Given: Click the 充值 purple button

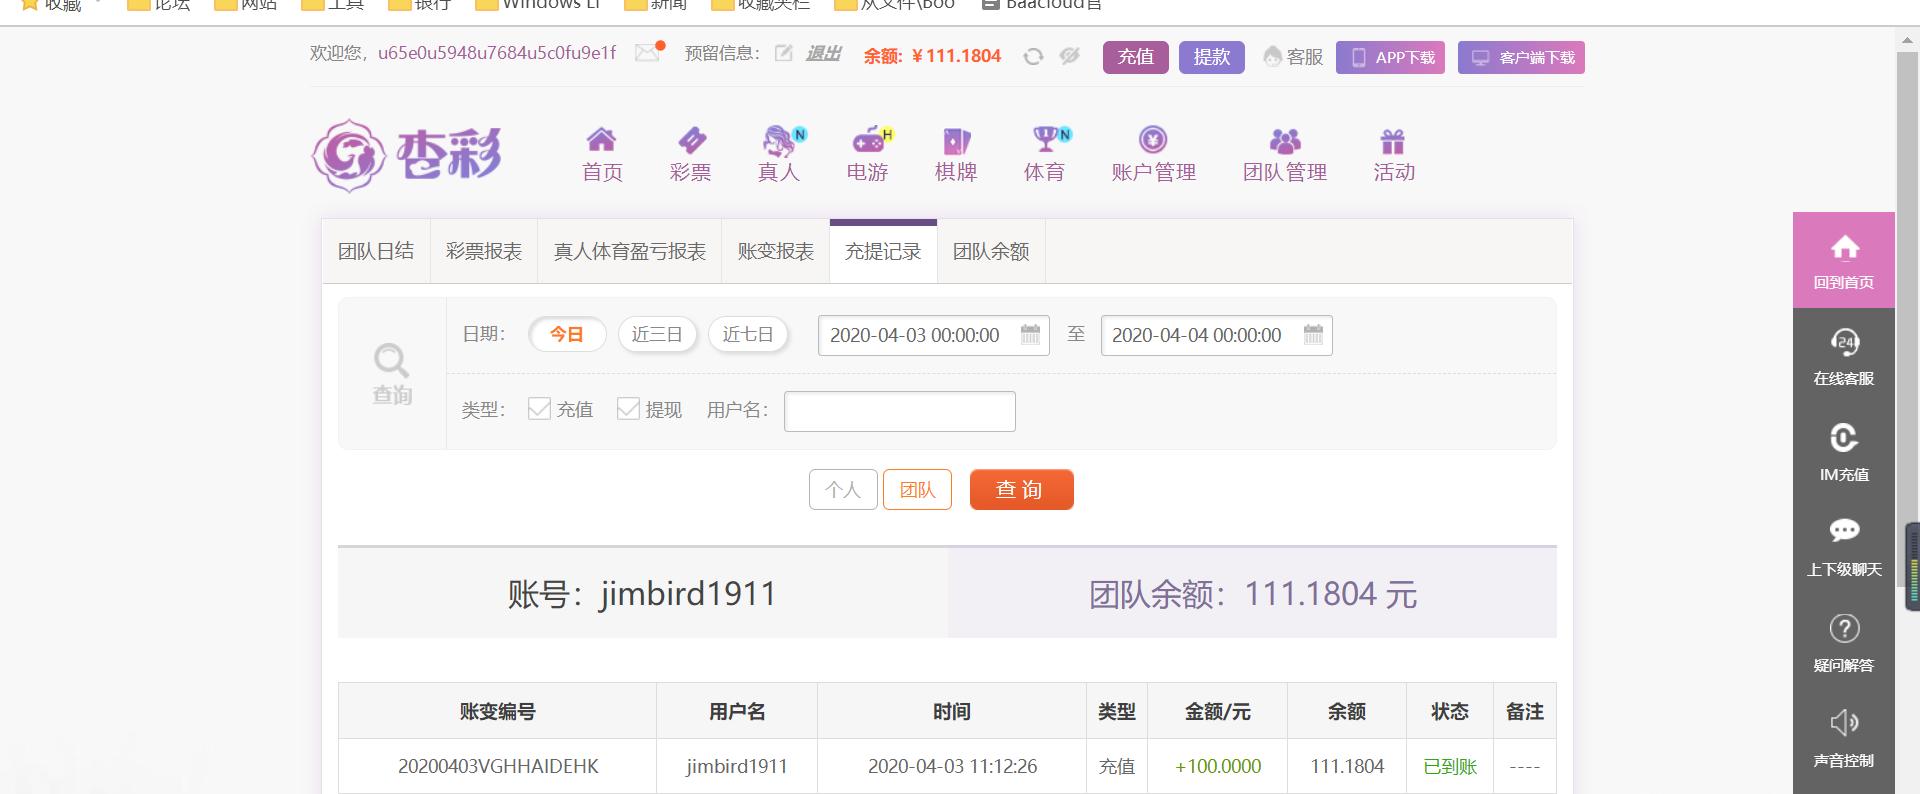Looking at the screenshot, I should 1136,57.
